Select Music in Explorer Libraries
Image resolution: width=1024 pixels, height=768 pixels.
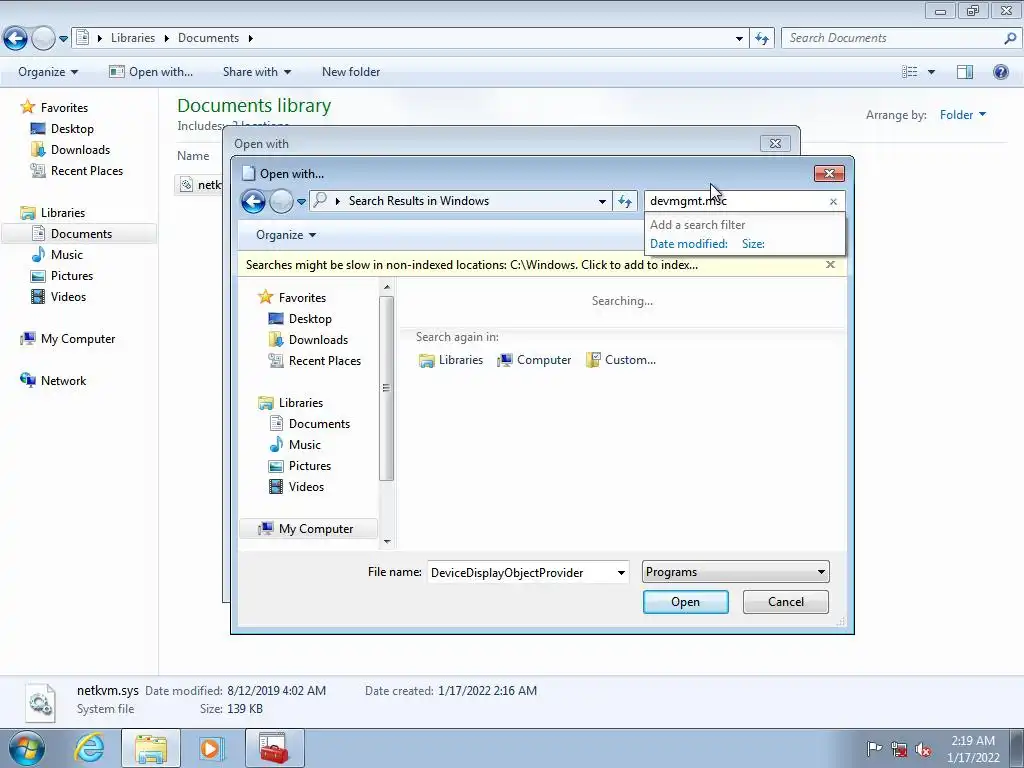tap(57, 255)
